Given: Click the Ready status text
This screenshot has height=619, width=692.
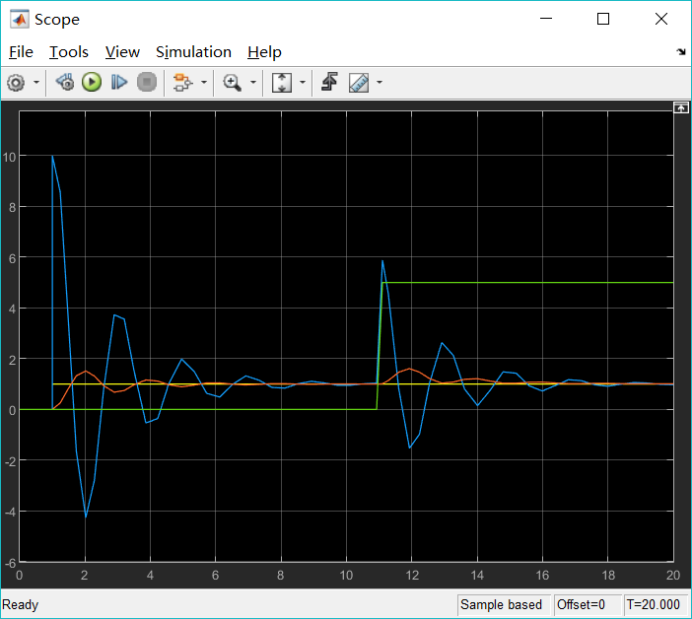Looking at the screenshot, I should click(20, 604).
